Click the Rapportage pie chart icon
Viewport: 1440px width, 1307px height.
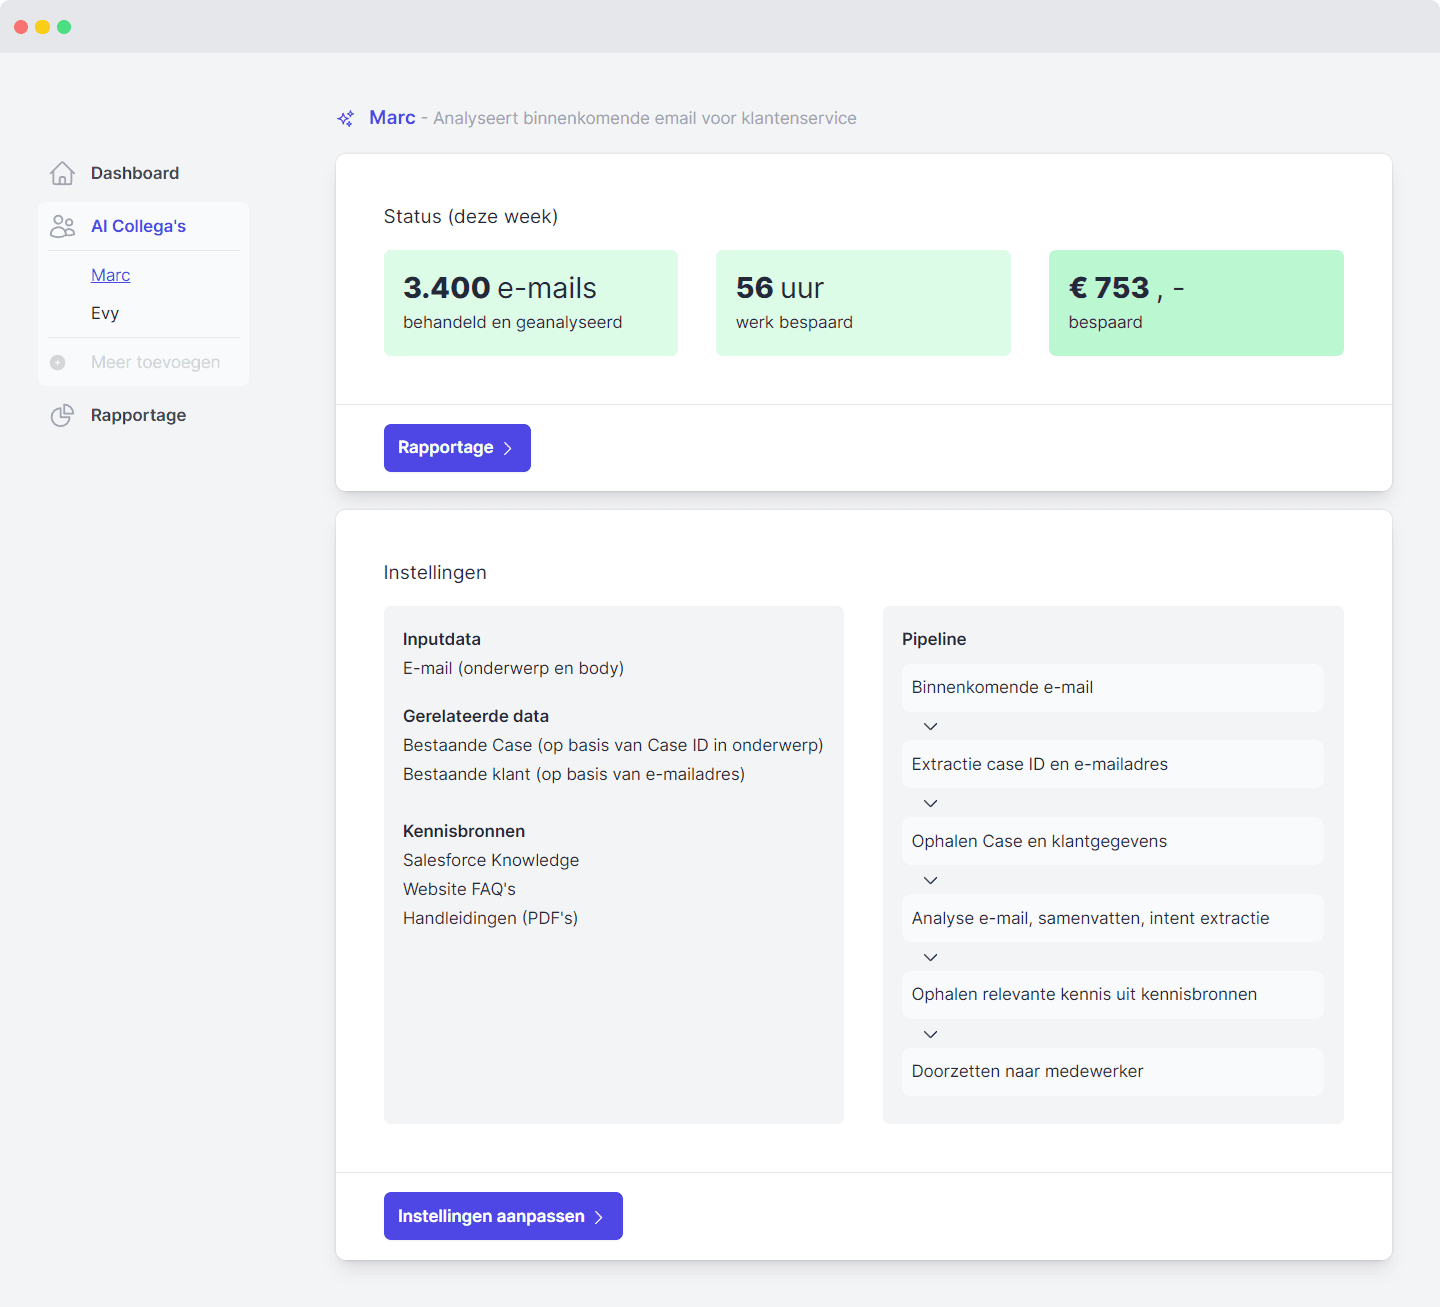click(x=62, y=415)
